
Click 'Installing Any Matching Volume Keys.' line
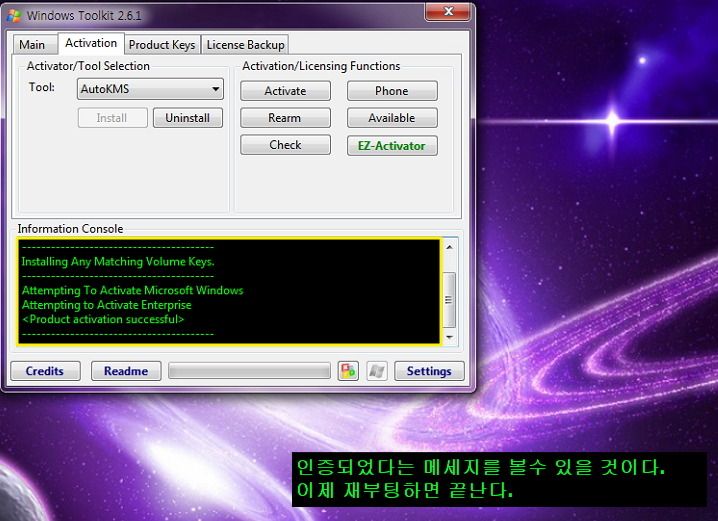coord(118,261)
